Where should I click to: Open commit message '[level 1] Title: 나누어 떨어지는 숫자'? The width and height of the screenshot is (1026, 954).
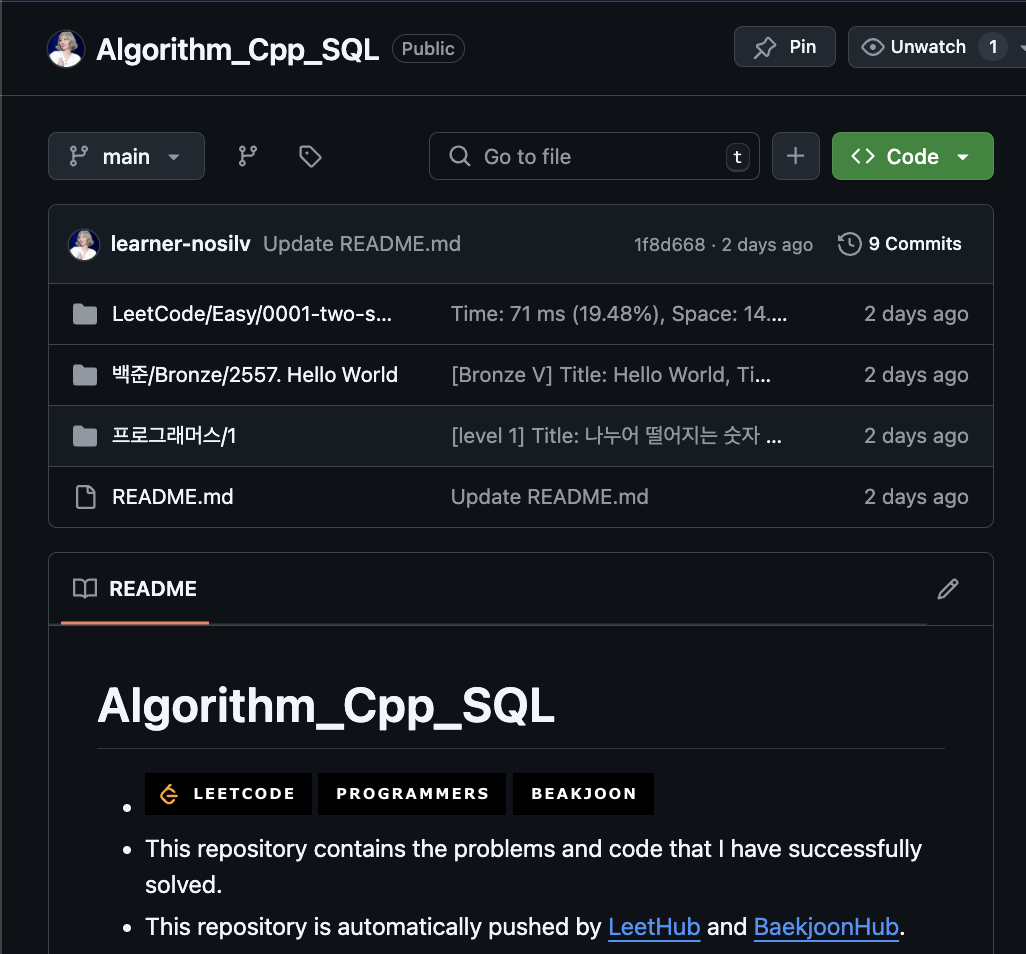(x=616, y=436)
